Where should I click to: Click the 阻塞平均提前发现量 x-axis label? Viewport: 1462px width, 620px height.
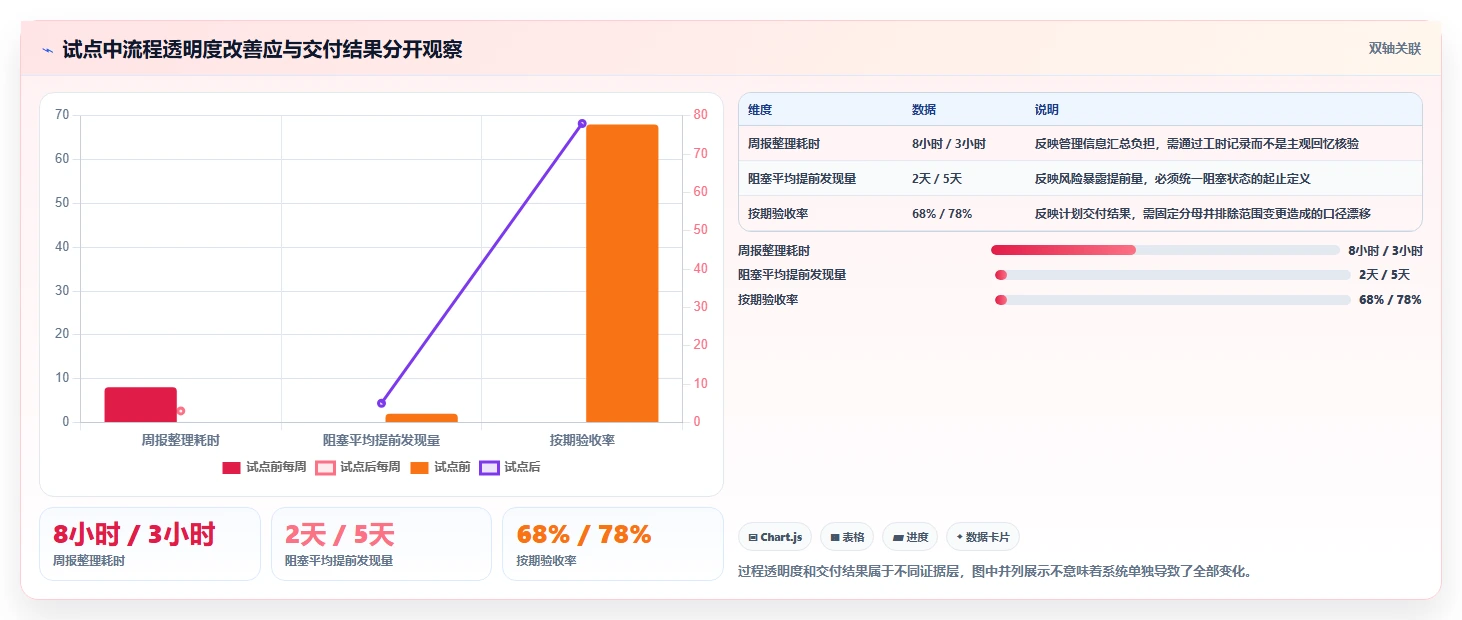(x=381, y=440)
